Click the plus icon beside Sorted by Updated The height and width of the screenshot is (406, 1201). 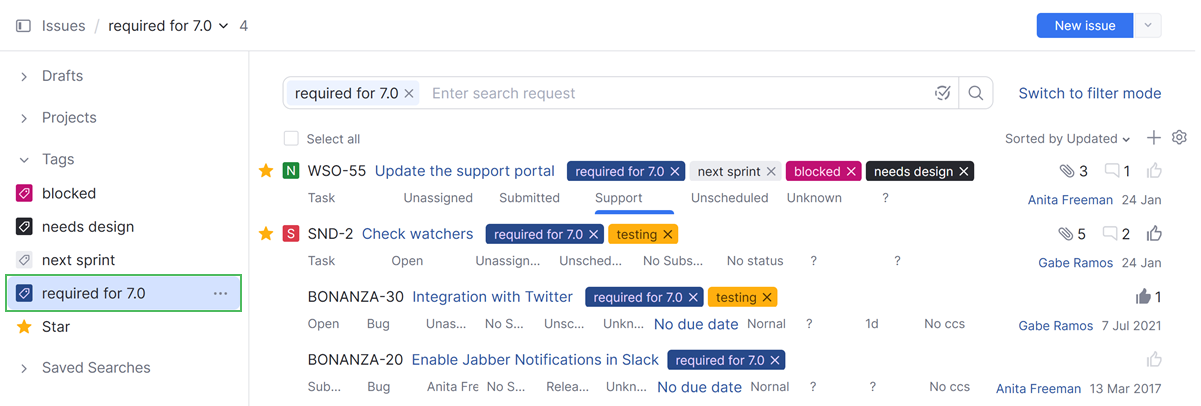pos(1154,138)
